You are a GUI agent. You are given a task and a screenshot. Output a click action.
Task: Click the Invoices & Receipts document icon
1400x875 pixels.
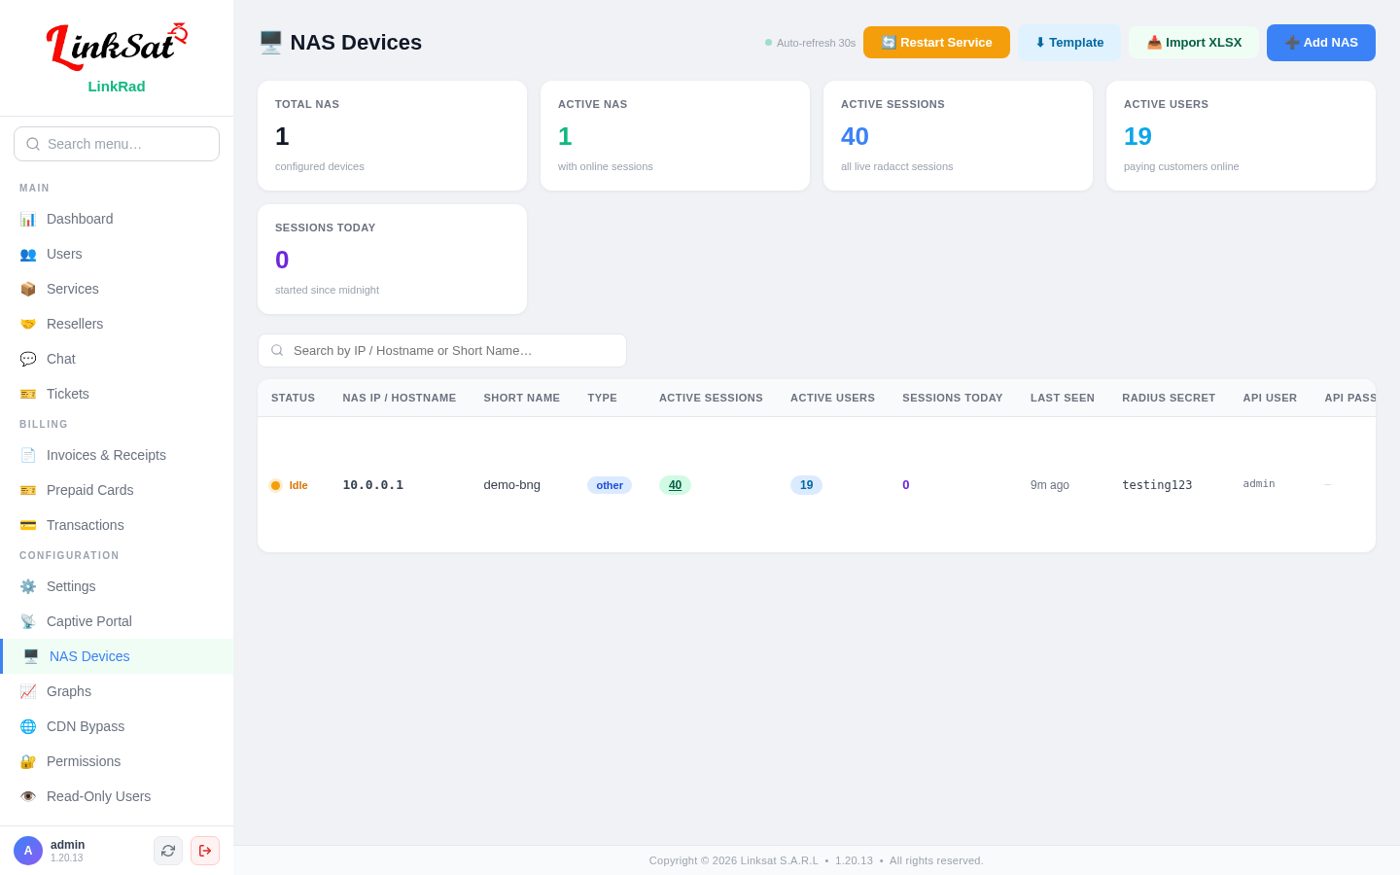pos(28,455)
